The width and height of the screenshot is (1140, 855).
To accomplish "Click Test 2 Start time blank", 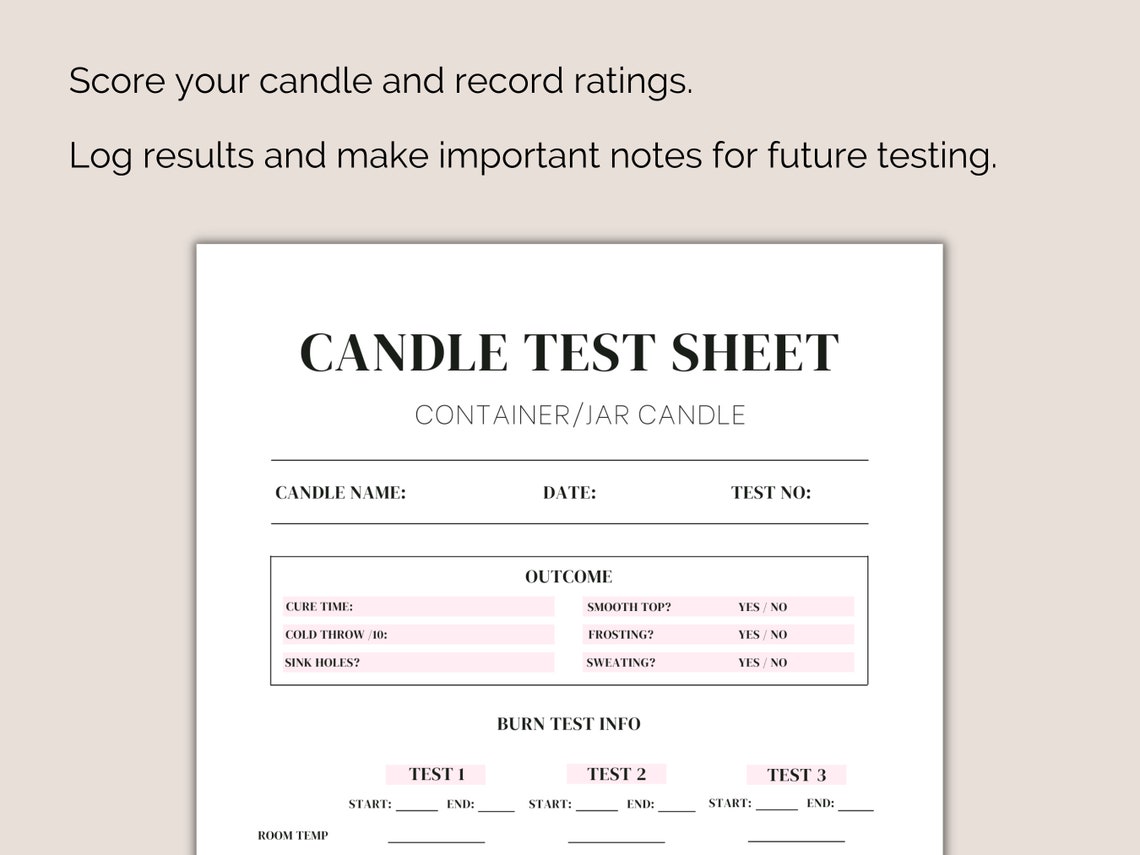I will coord(597,806).
